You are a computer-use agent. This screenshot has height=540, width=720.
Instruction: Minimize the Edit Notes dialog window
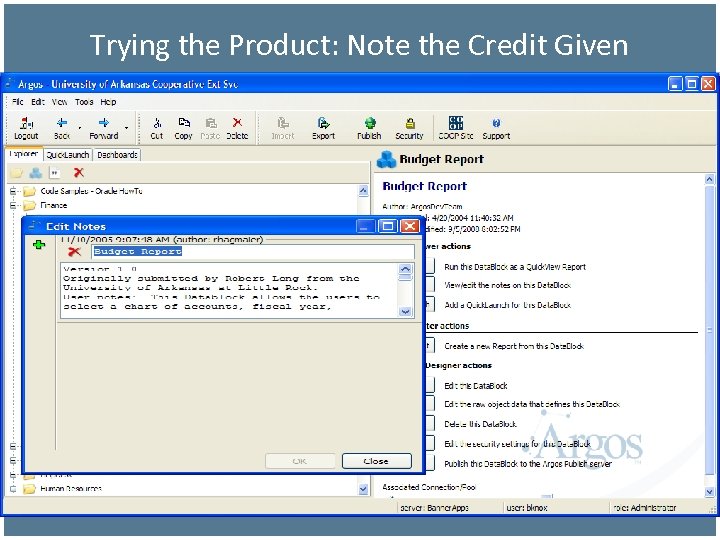[366, 226]
